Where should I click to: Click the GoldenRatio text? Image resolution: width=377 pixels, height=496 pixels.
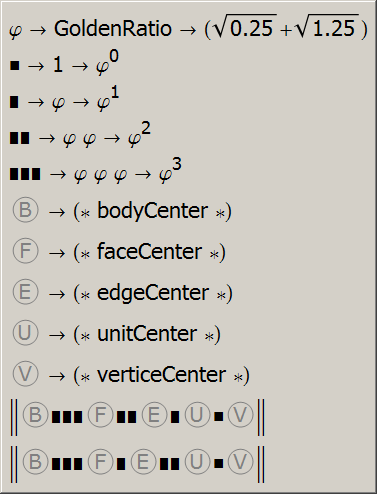pos(113,29)
